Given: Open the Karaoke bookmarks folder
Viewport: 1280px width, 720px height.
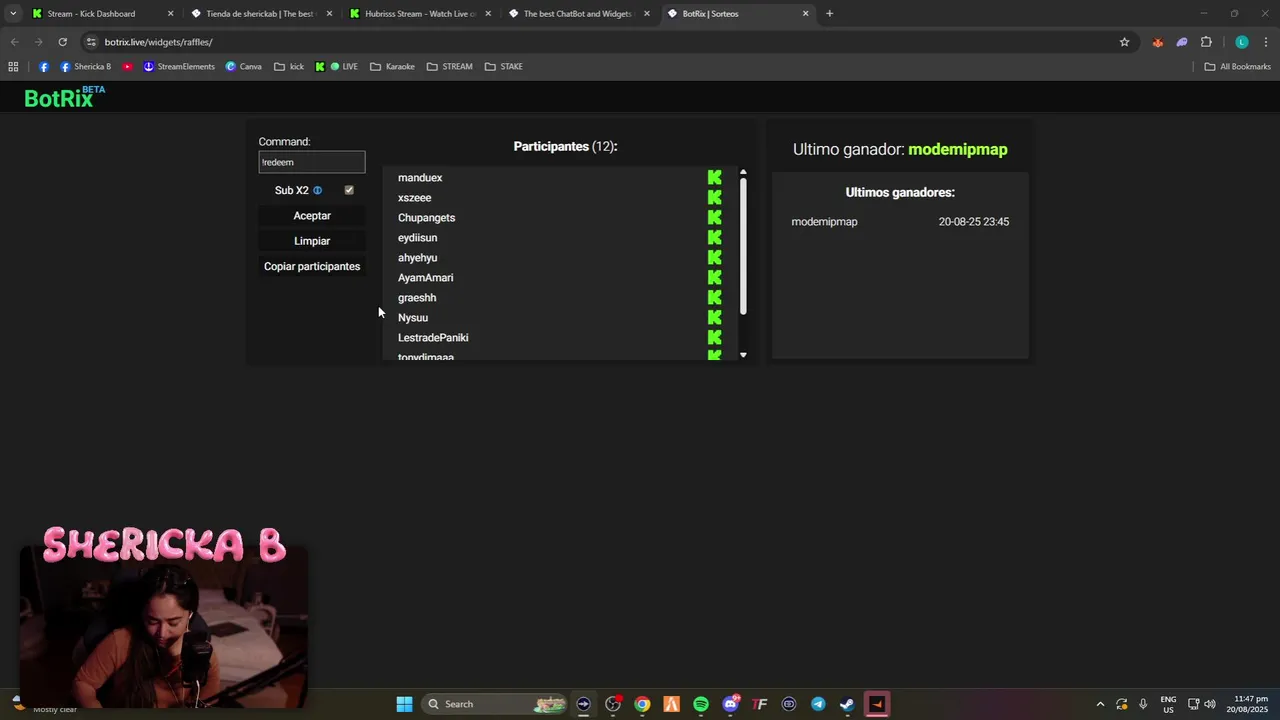Looking at the screenshot, I should [392, 67].
